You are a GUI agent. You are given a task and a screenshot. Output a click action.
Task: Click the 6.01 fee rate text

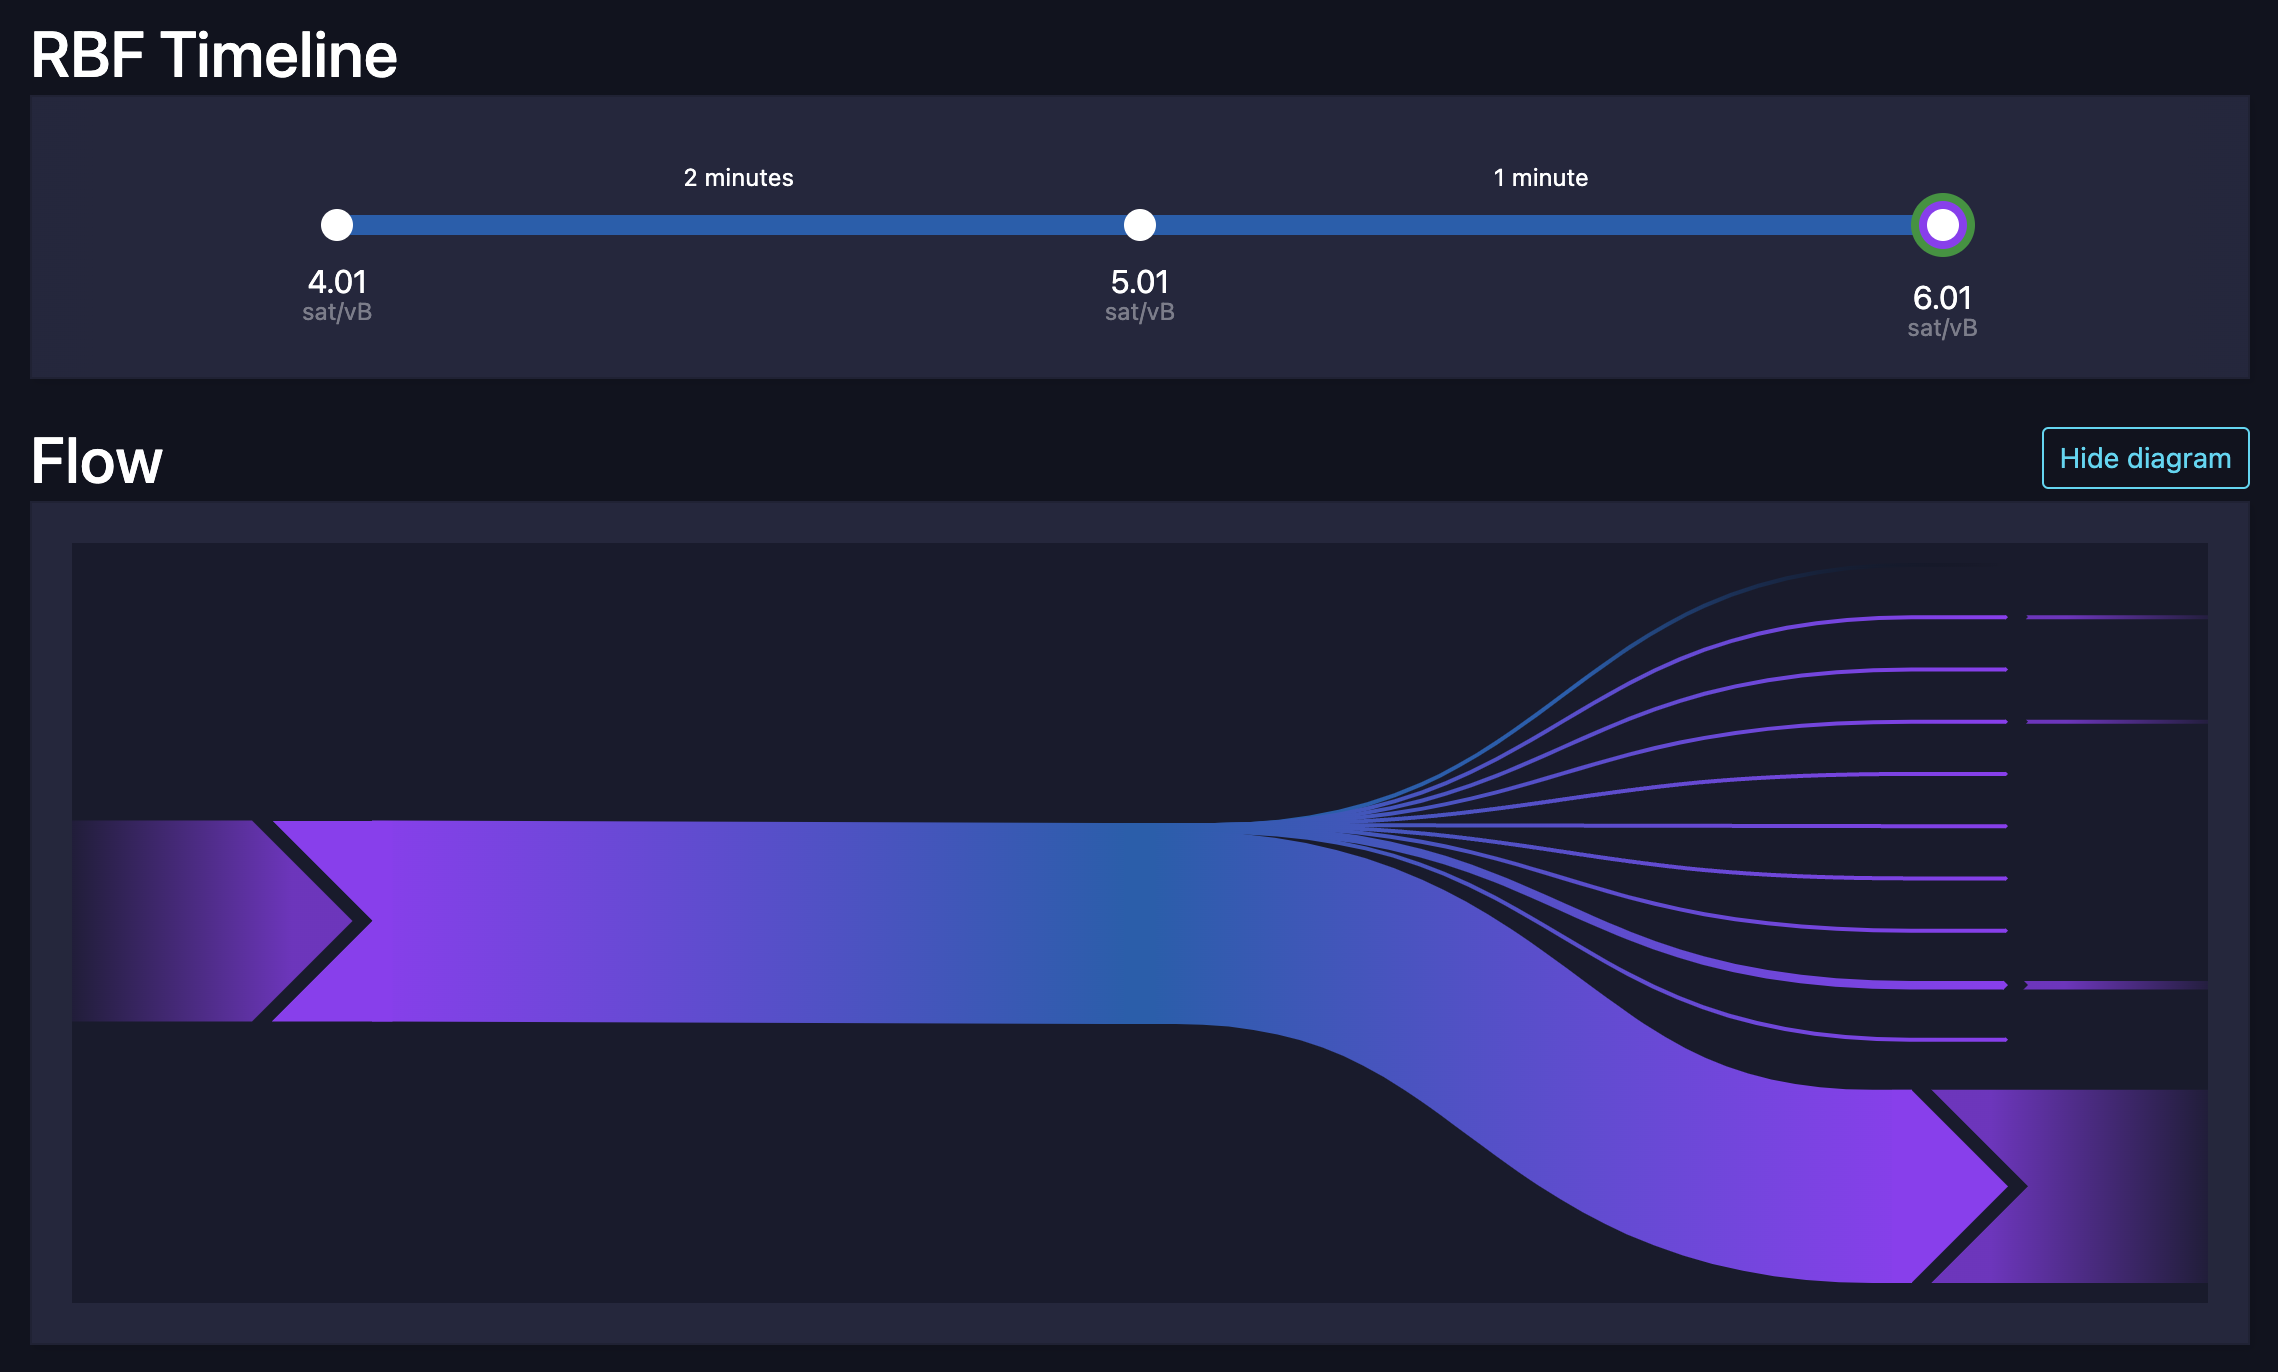coord(1942,298)
